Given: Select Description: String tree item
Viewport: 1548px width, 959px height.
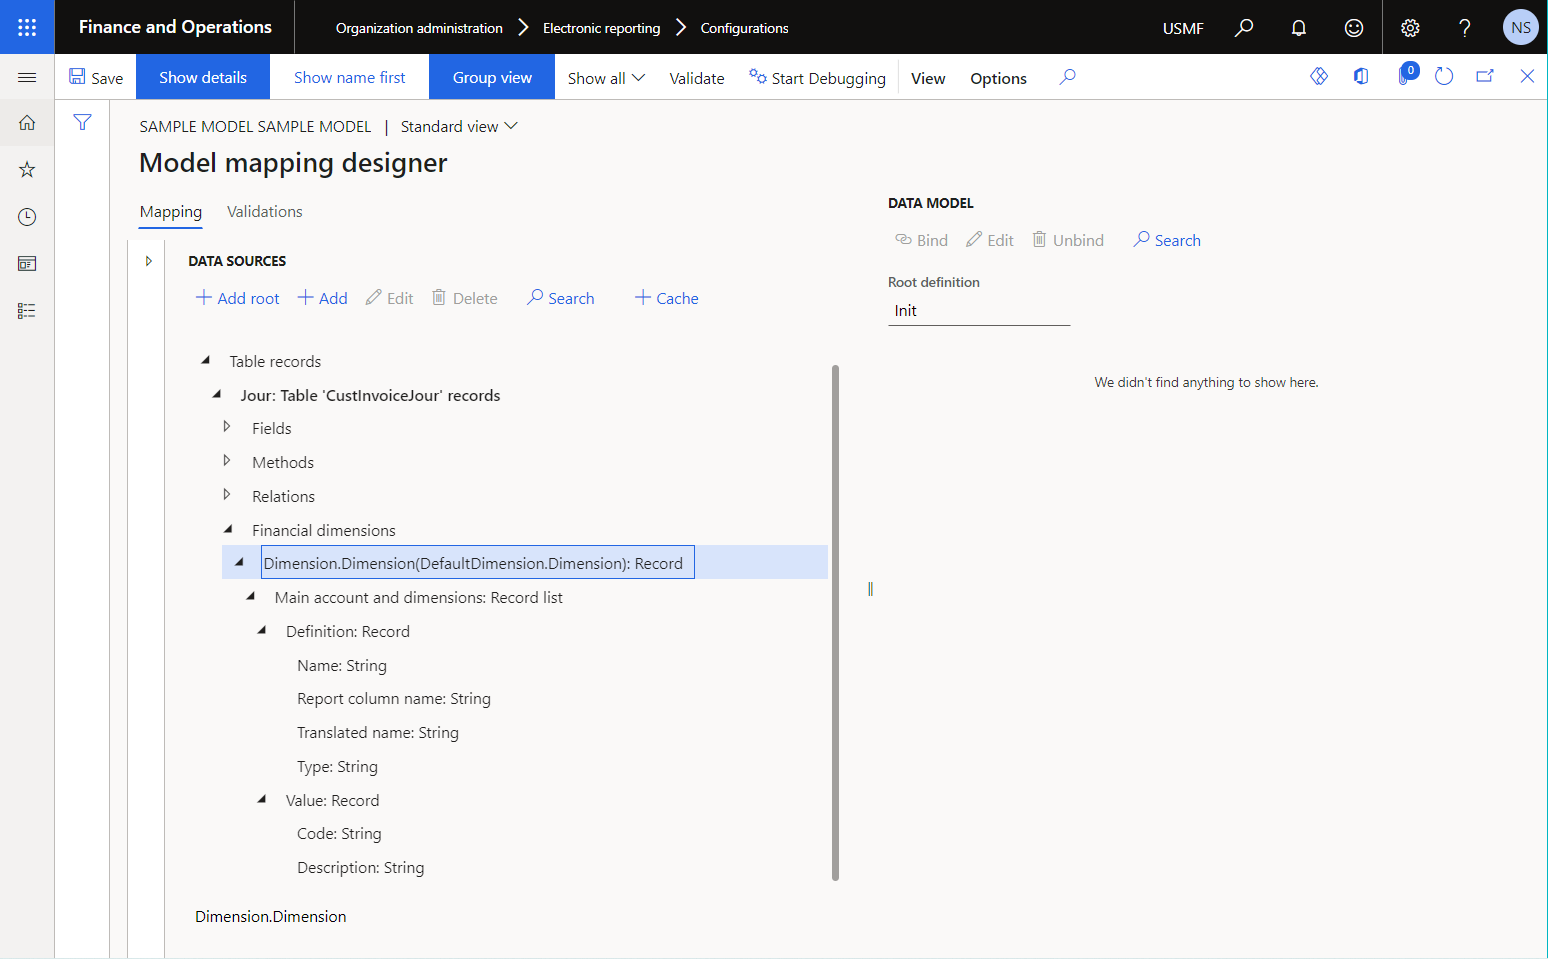Looking at the screenshot, I should point(361,868).
